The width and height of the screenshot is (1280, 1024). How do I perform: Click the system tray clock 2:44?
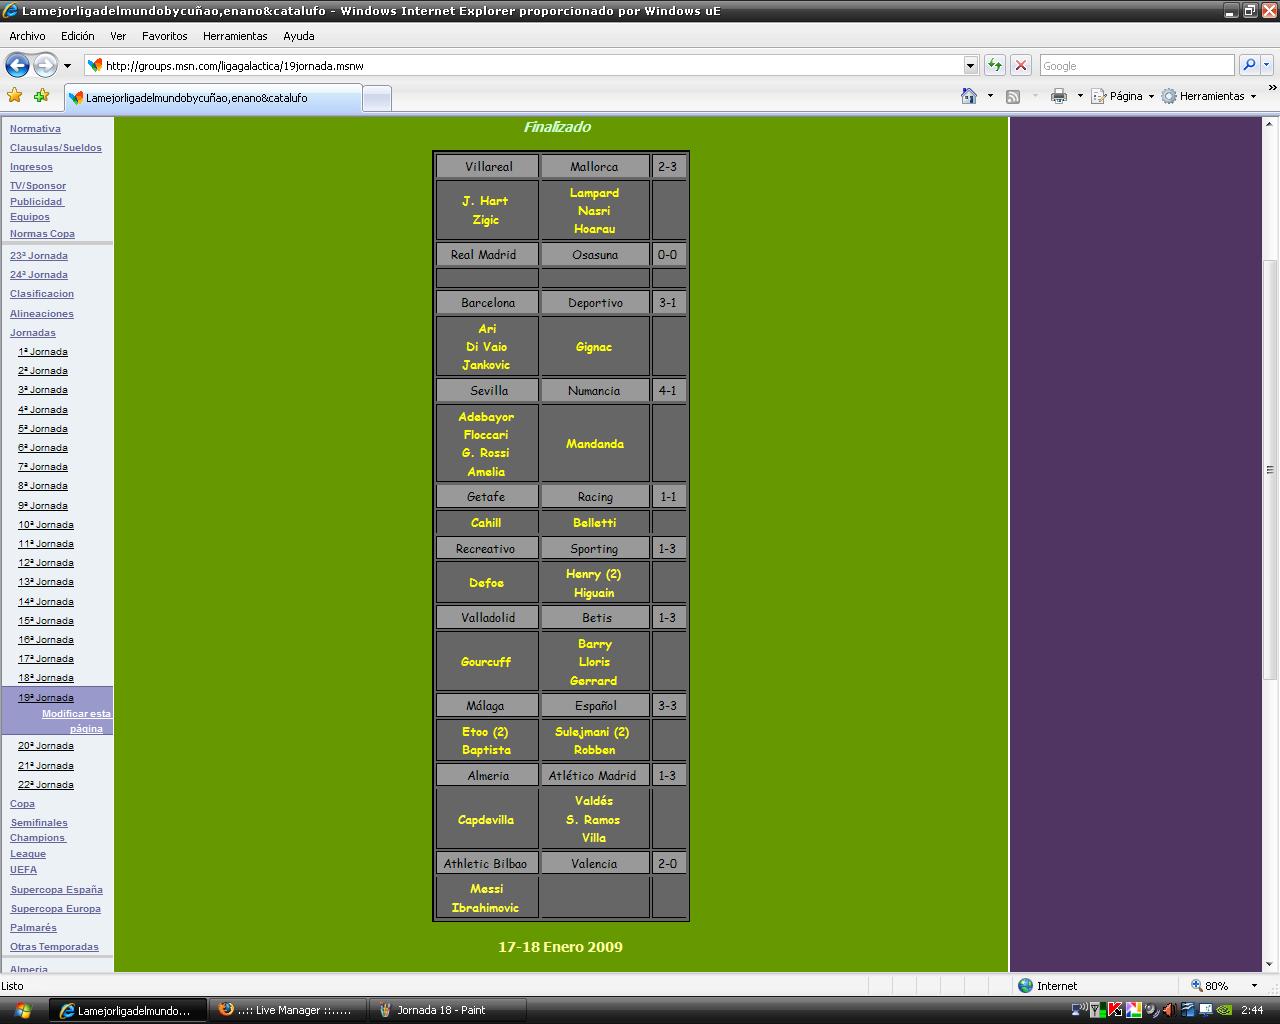tap(1252, 1010)
